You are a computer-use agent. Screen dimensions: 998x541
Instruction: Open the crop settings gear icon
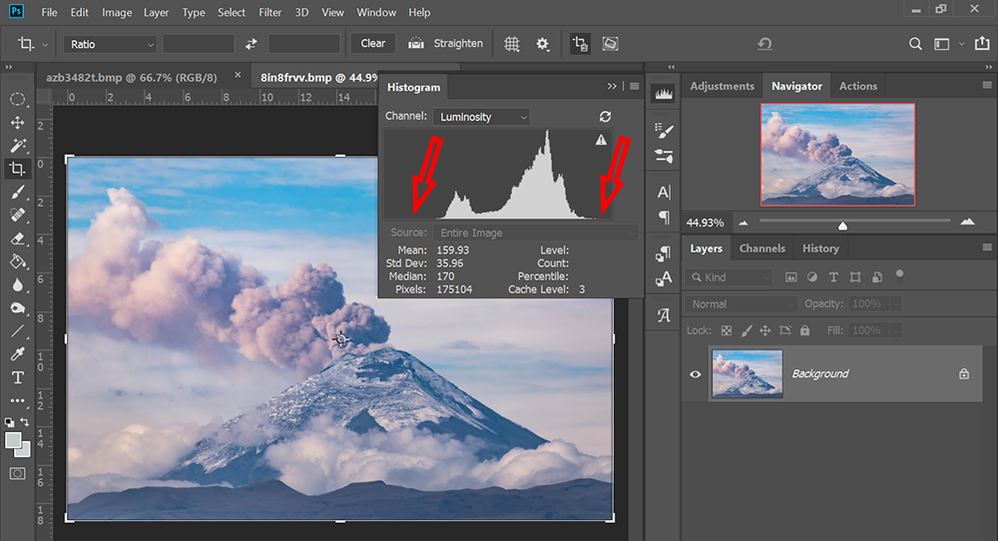(x=543, y=44)
